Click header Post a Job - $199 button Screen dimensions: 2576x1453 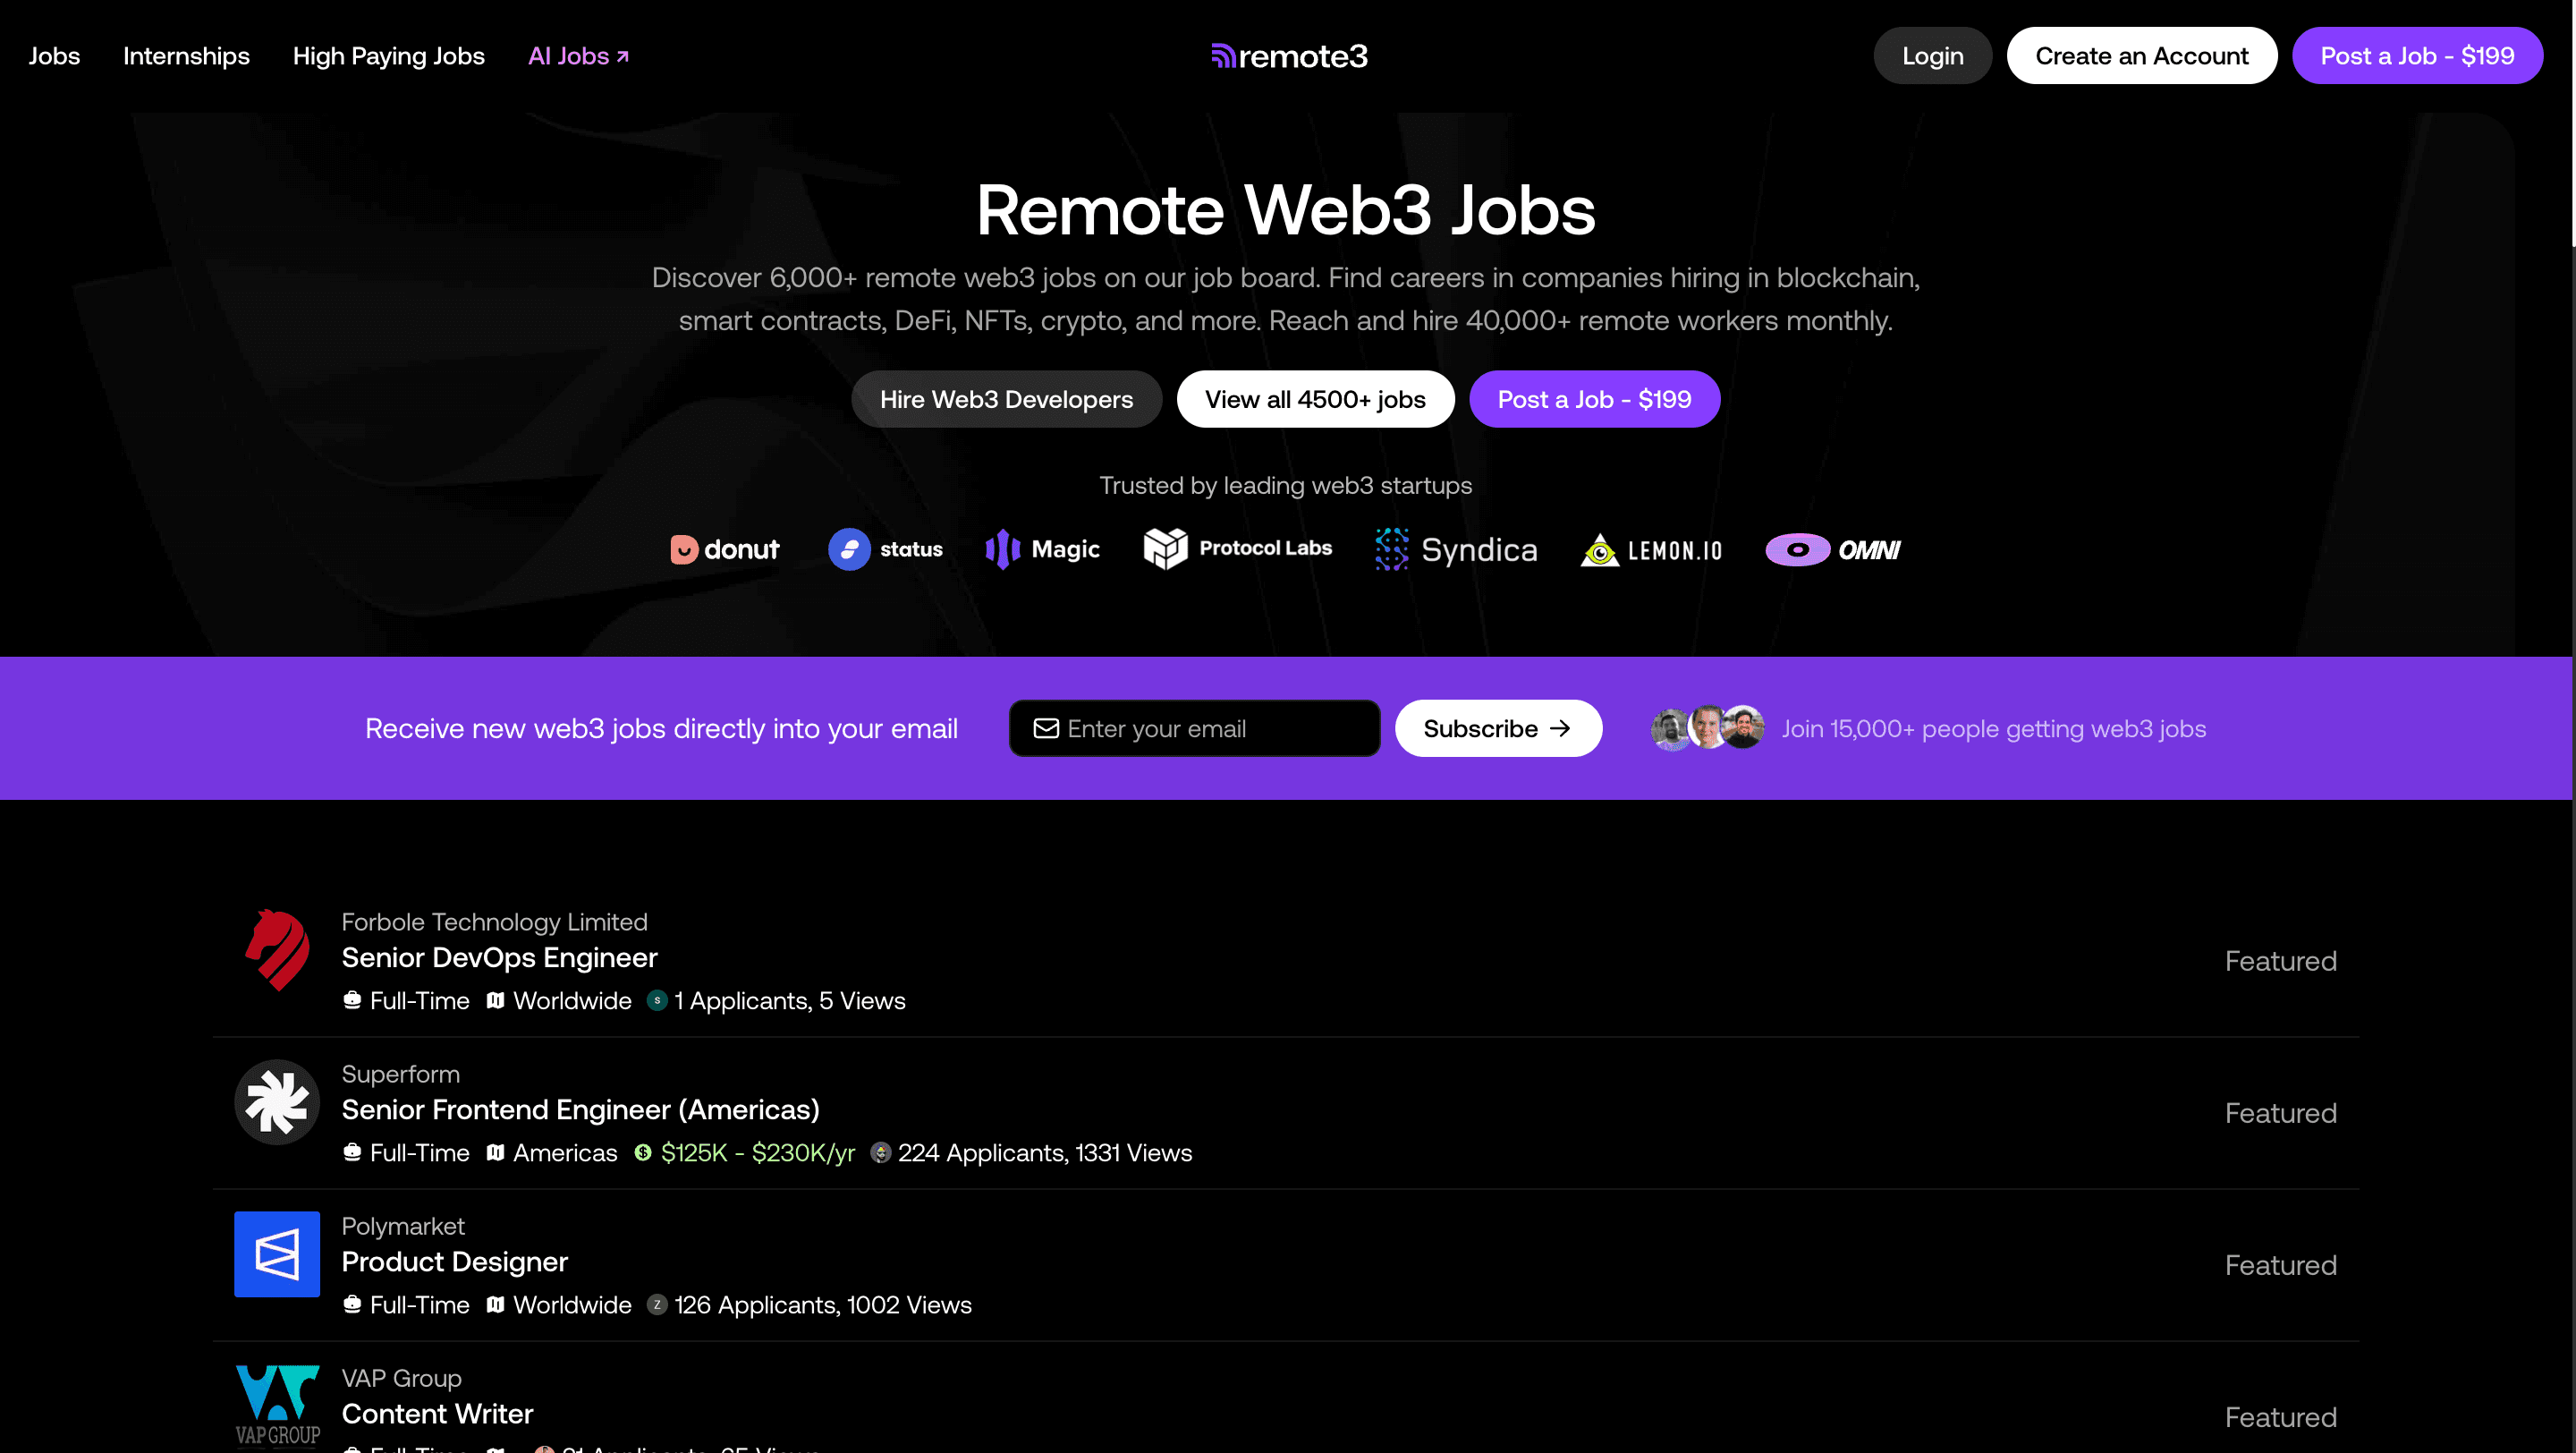click(2417, 56)
